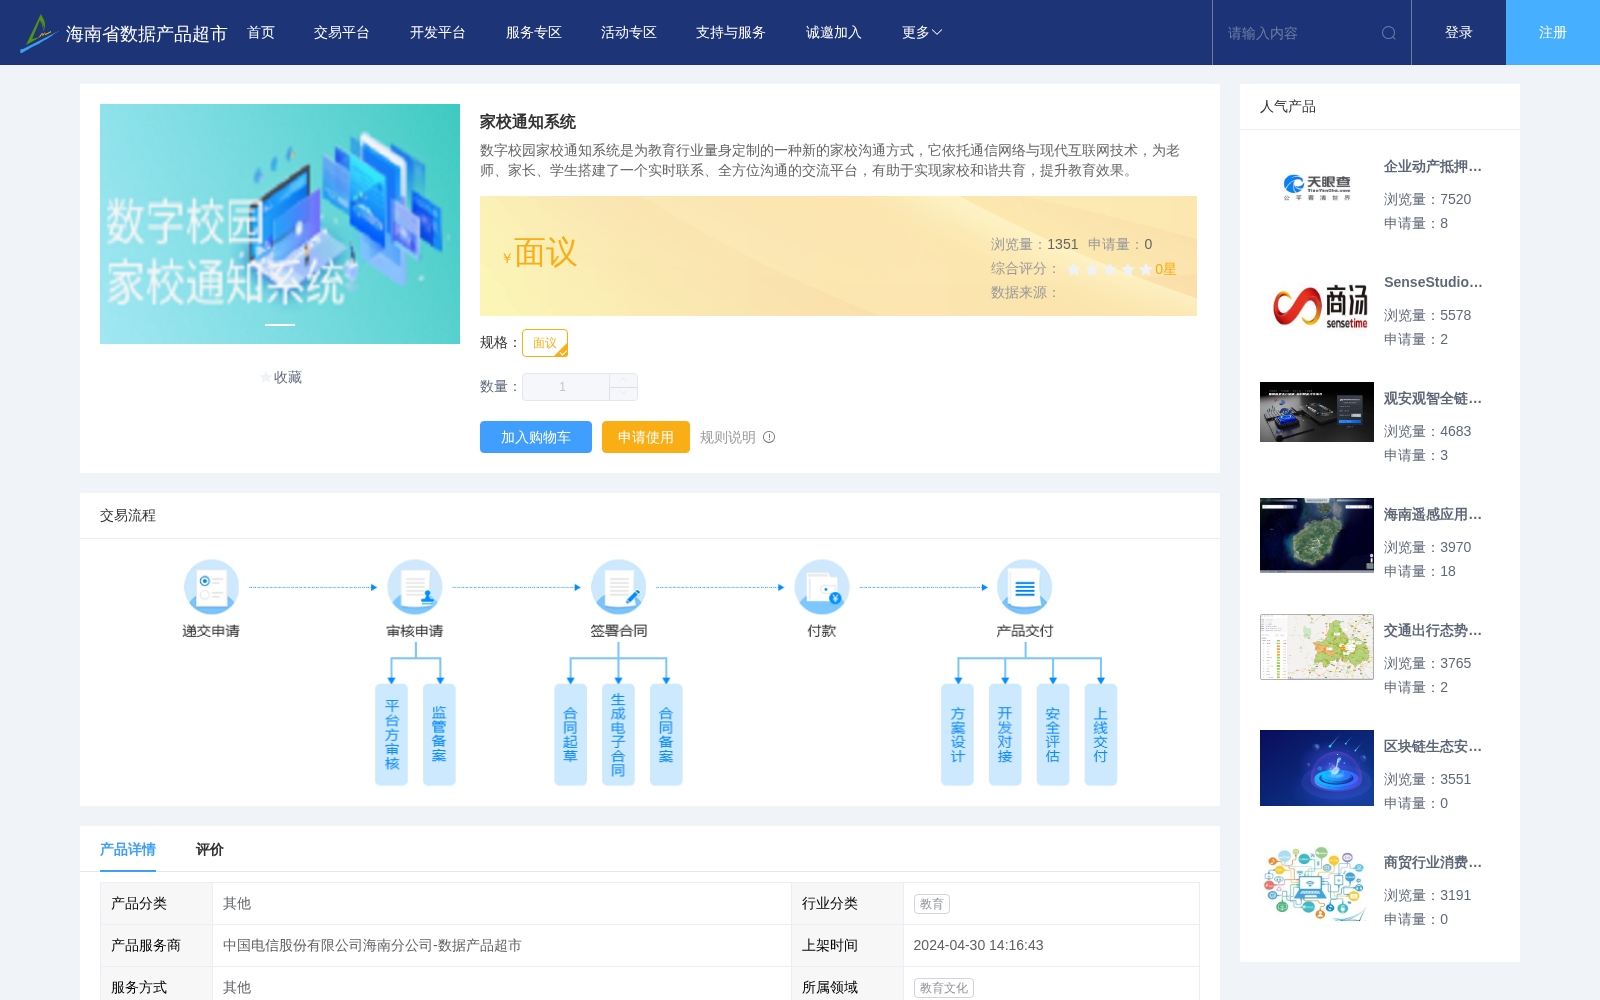Click the 付款 process icon
The image size is (1600, 1000).
click(822, 587)
